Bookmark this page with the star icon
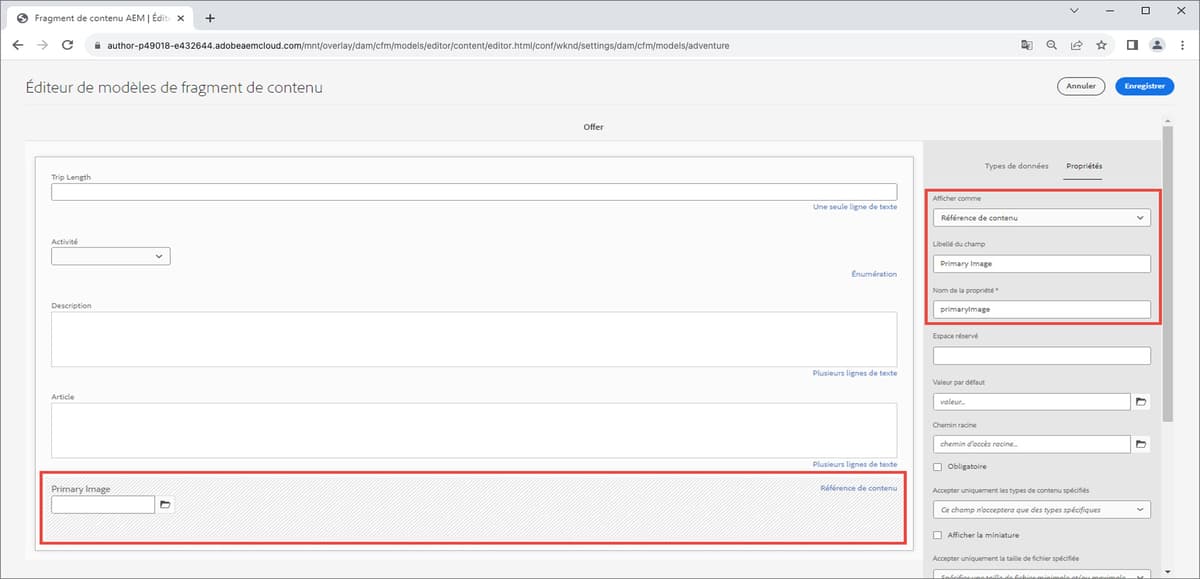The width and height of the screenshot is (1200, 579). point(1100,45)
